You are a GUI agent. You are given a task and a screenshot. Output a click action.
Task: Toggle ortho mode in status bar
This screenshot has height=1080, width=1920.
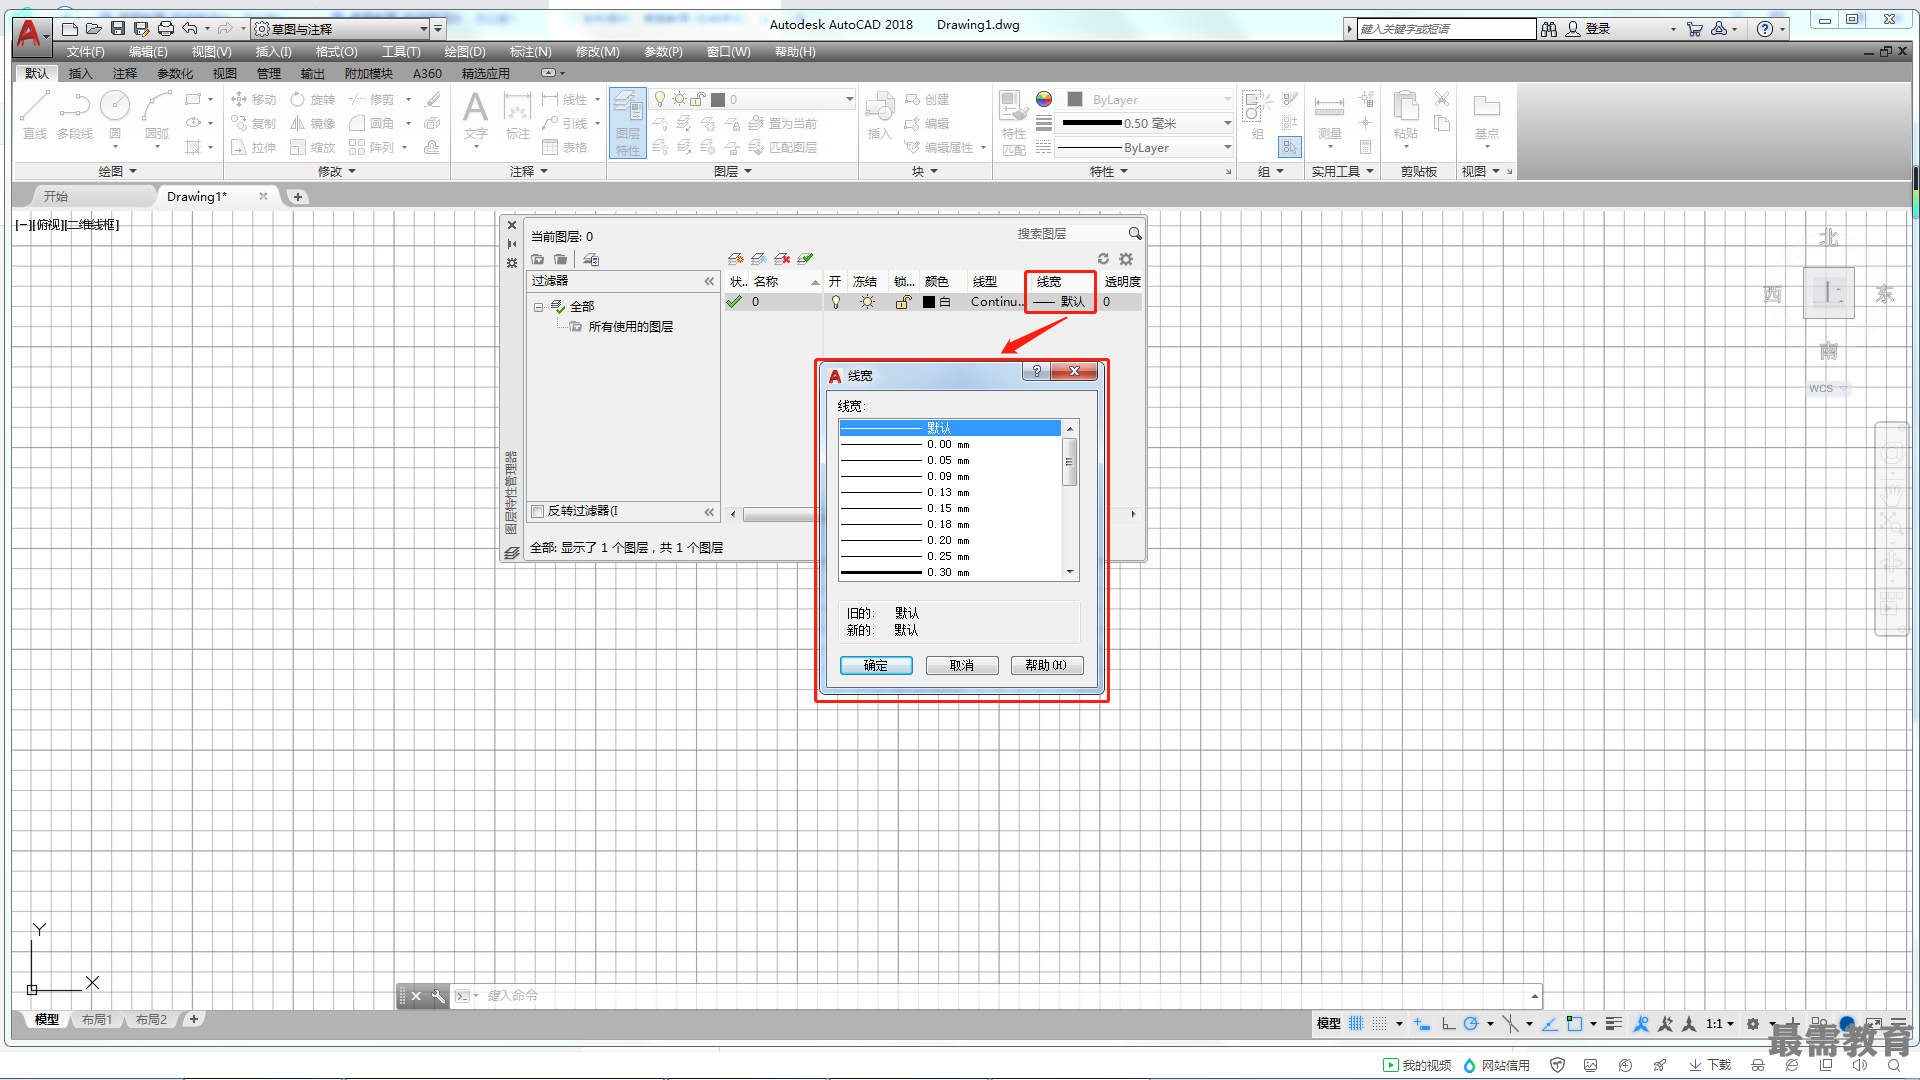(x=1448, y=1023)
